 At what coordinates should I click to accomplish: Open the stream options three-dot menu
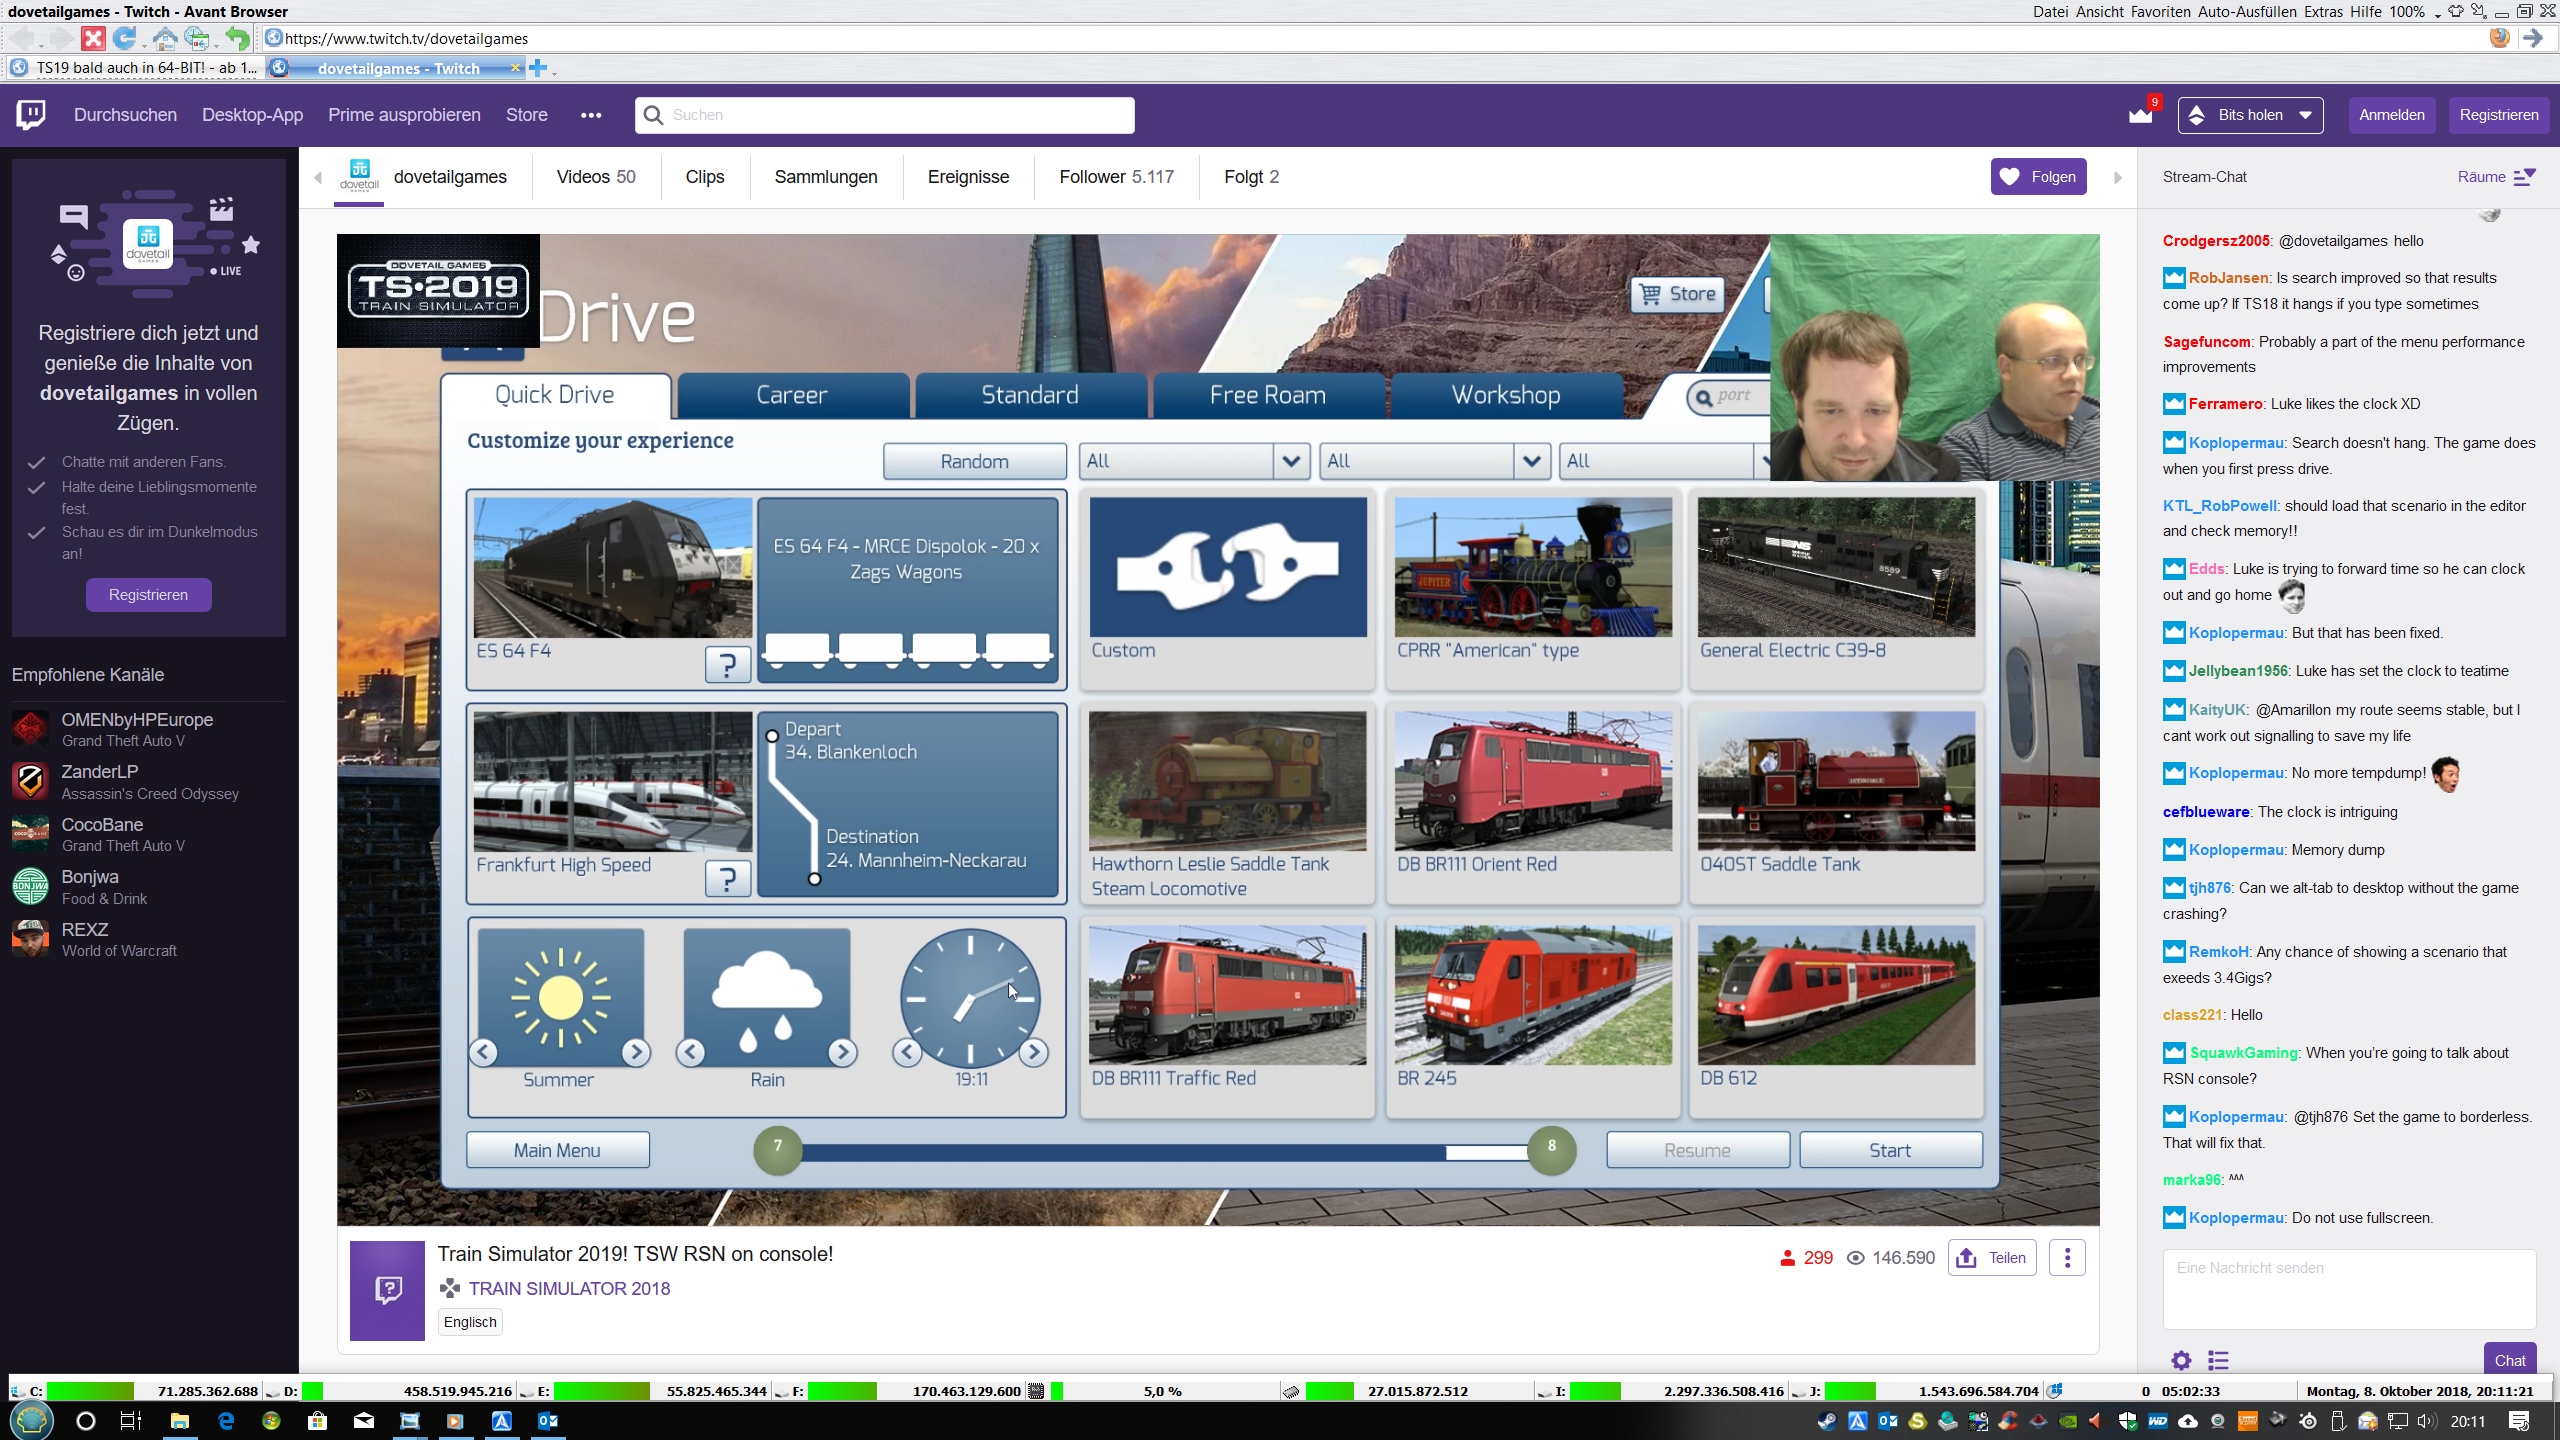coord(2067,1258)
